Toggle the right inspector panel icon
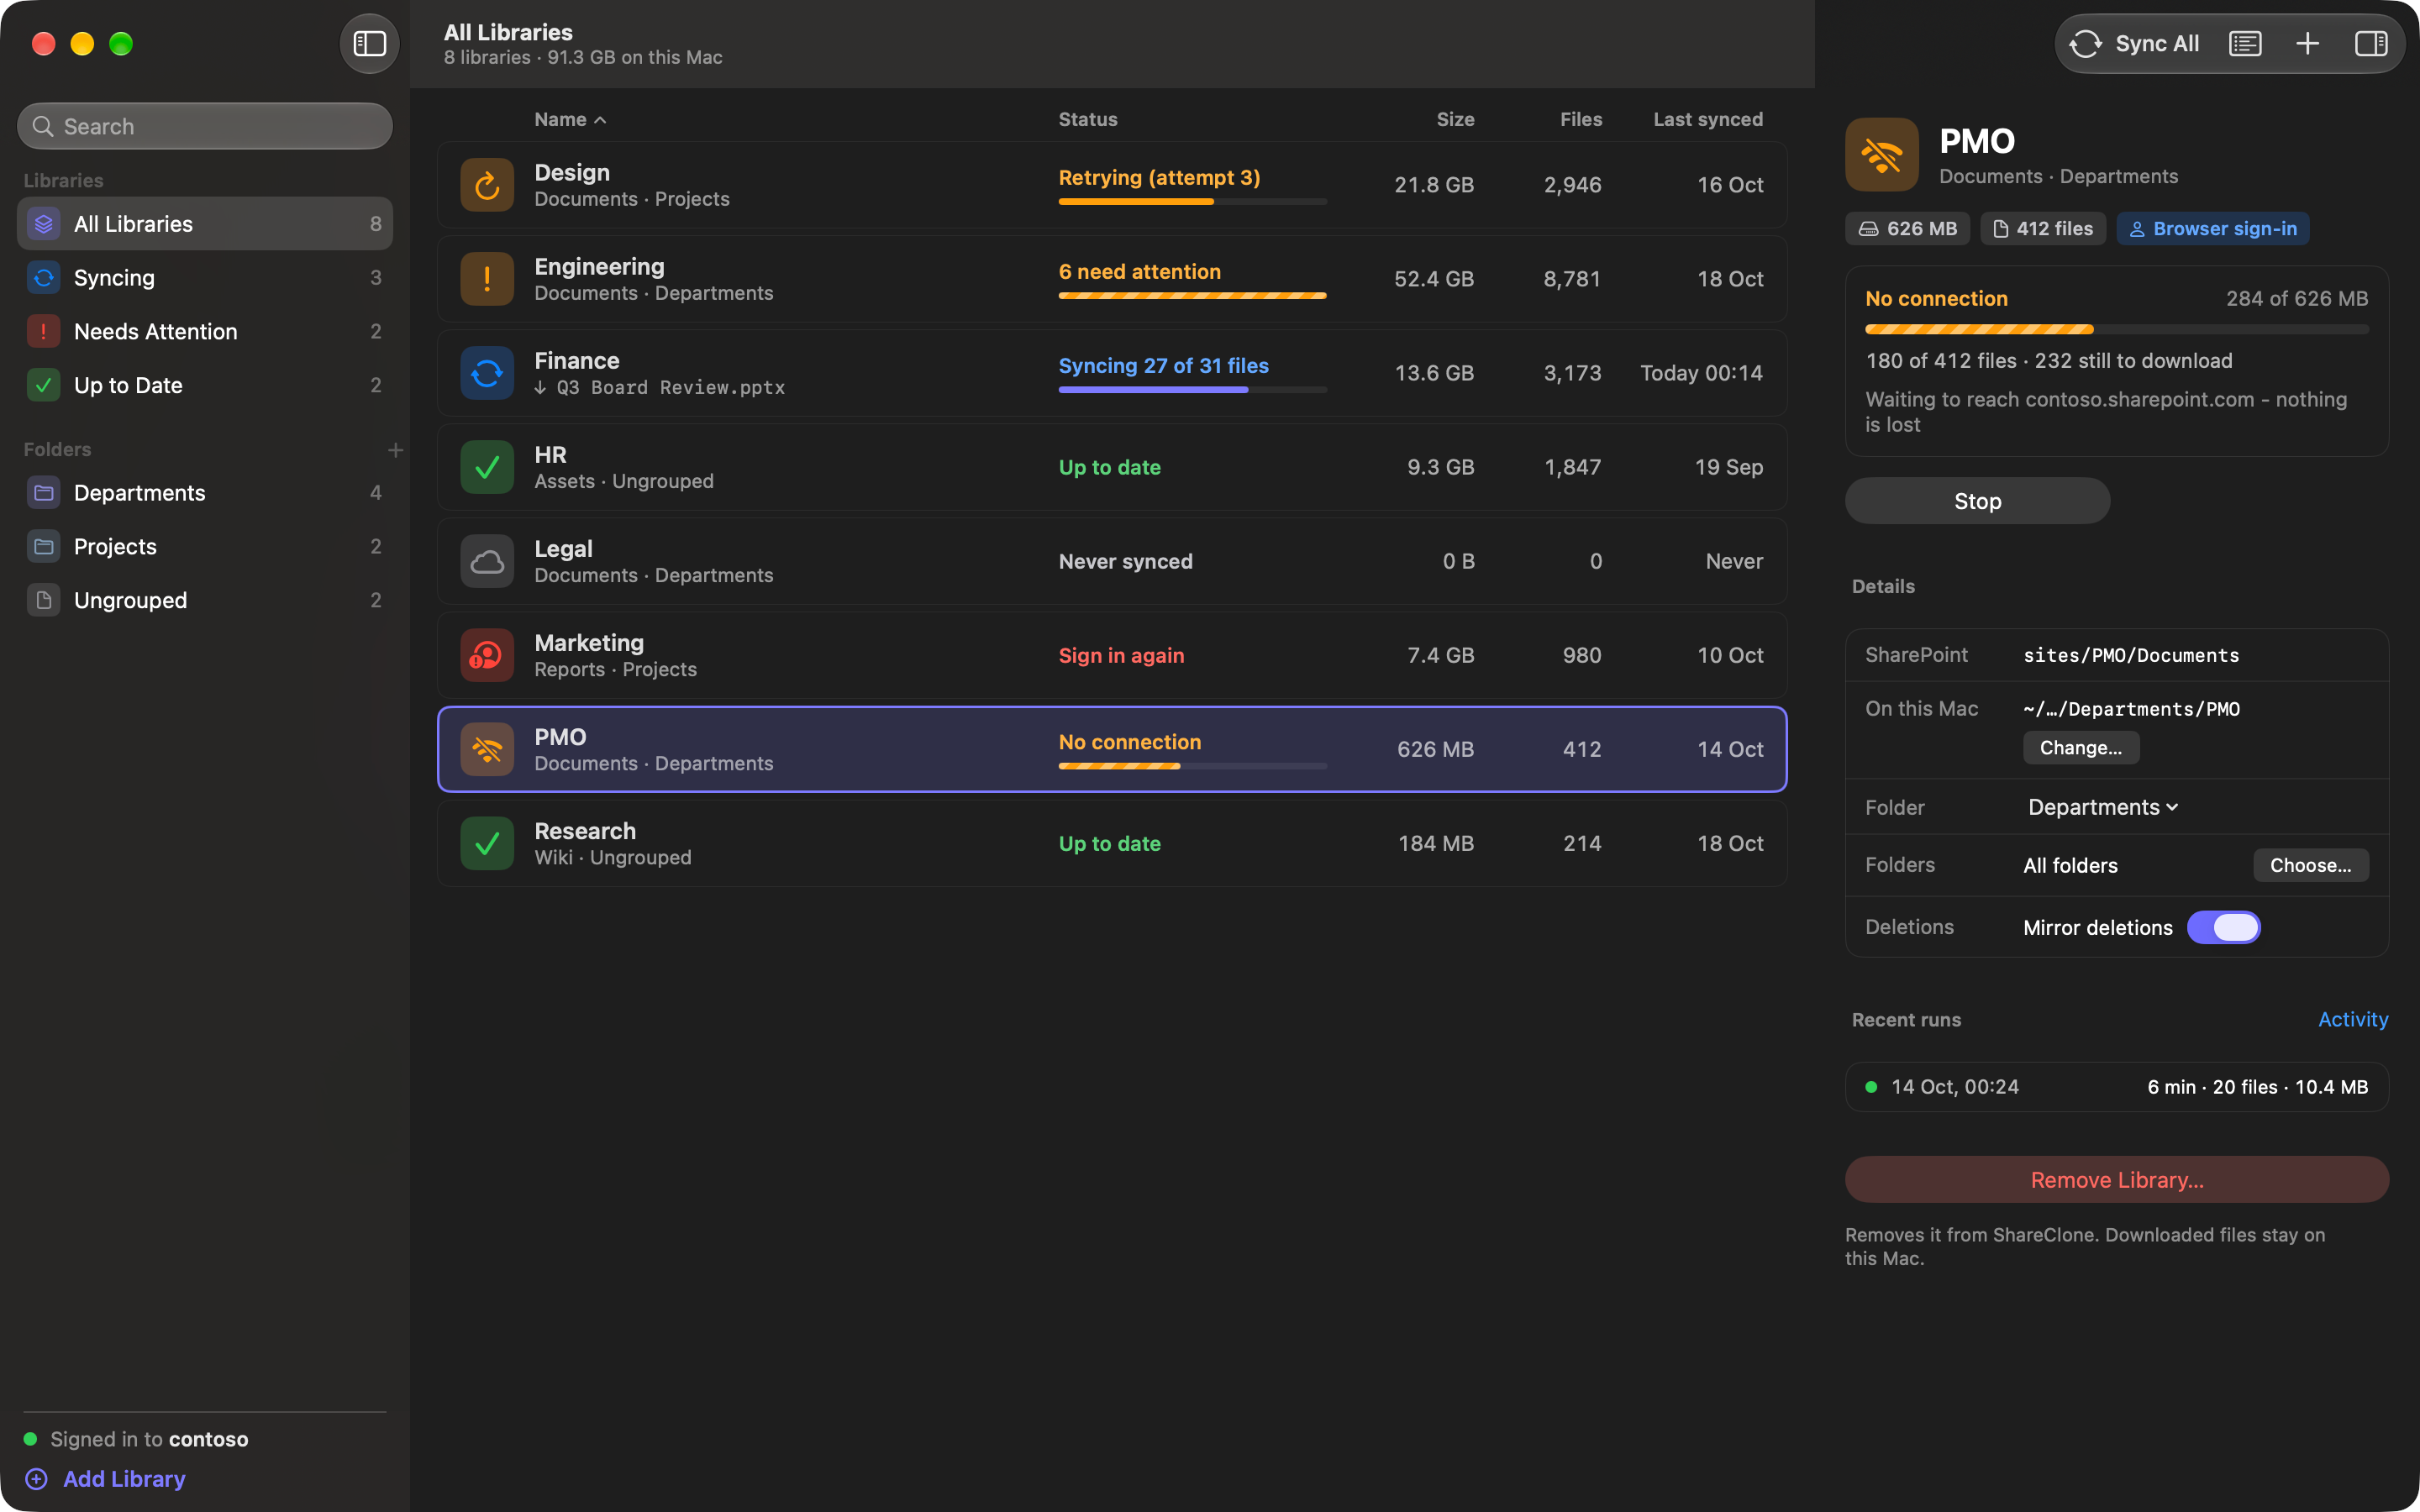Screen dimensions: 2420x1512 pos(2371,44)
